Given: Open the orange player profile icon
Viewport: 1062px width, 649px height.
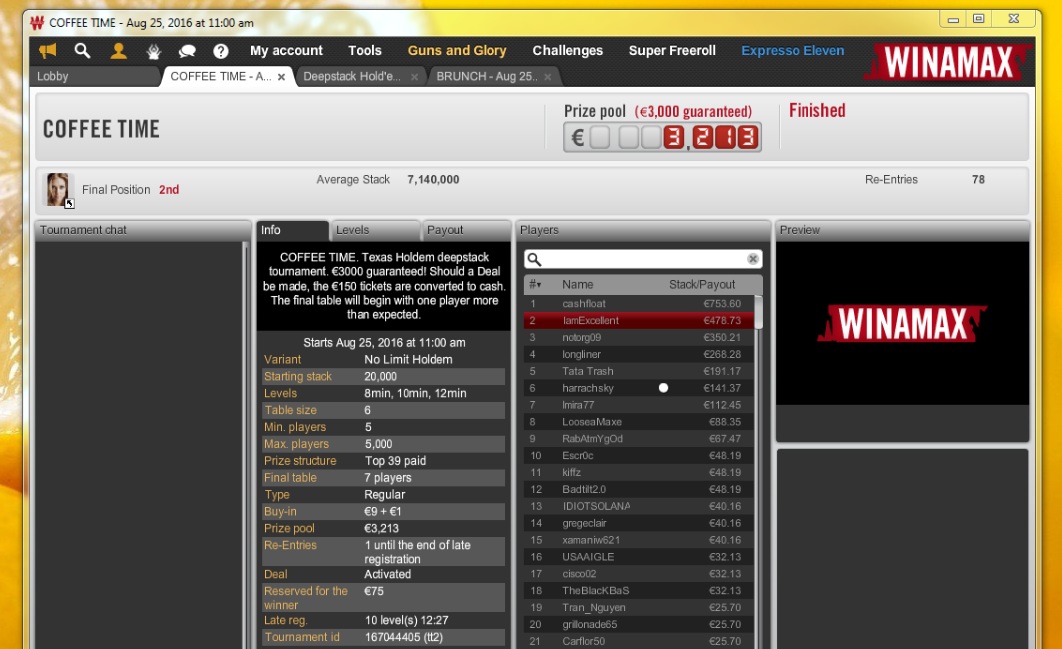Looking at the screenshot, I should [119, 50].
